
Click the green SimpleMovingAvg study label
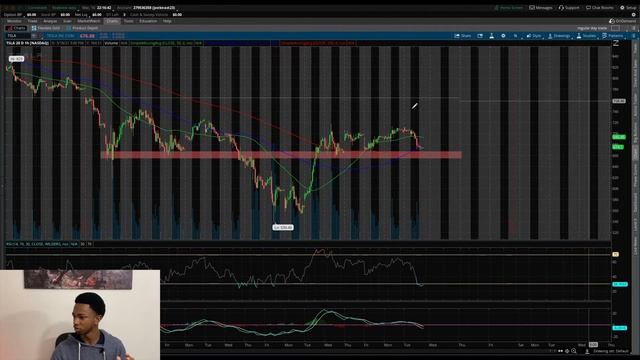pos(166,43)
